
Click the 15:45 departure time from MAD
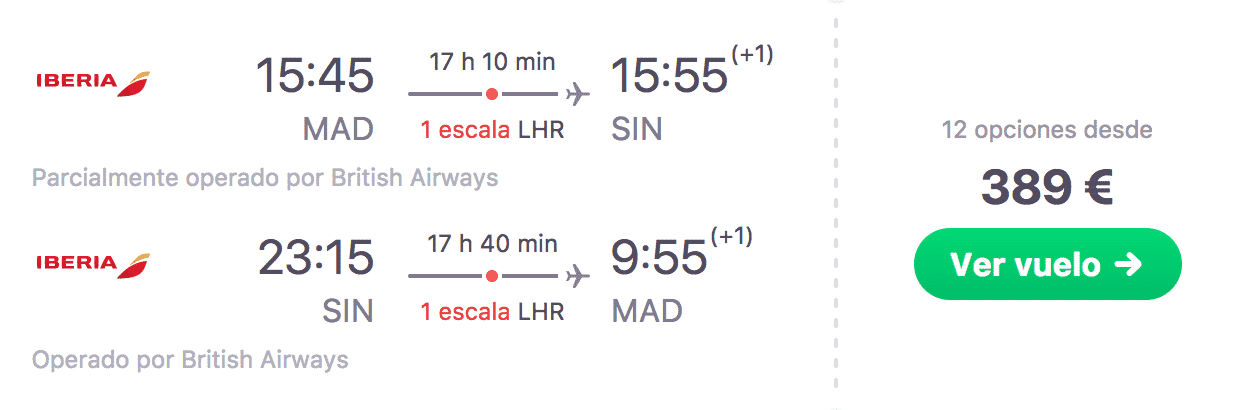(315, 76)
